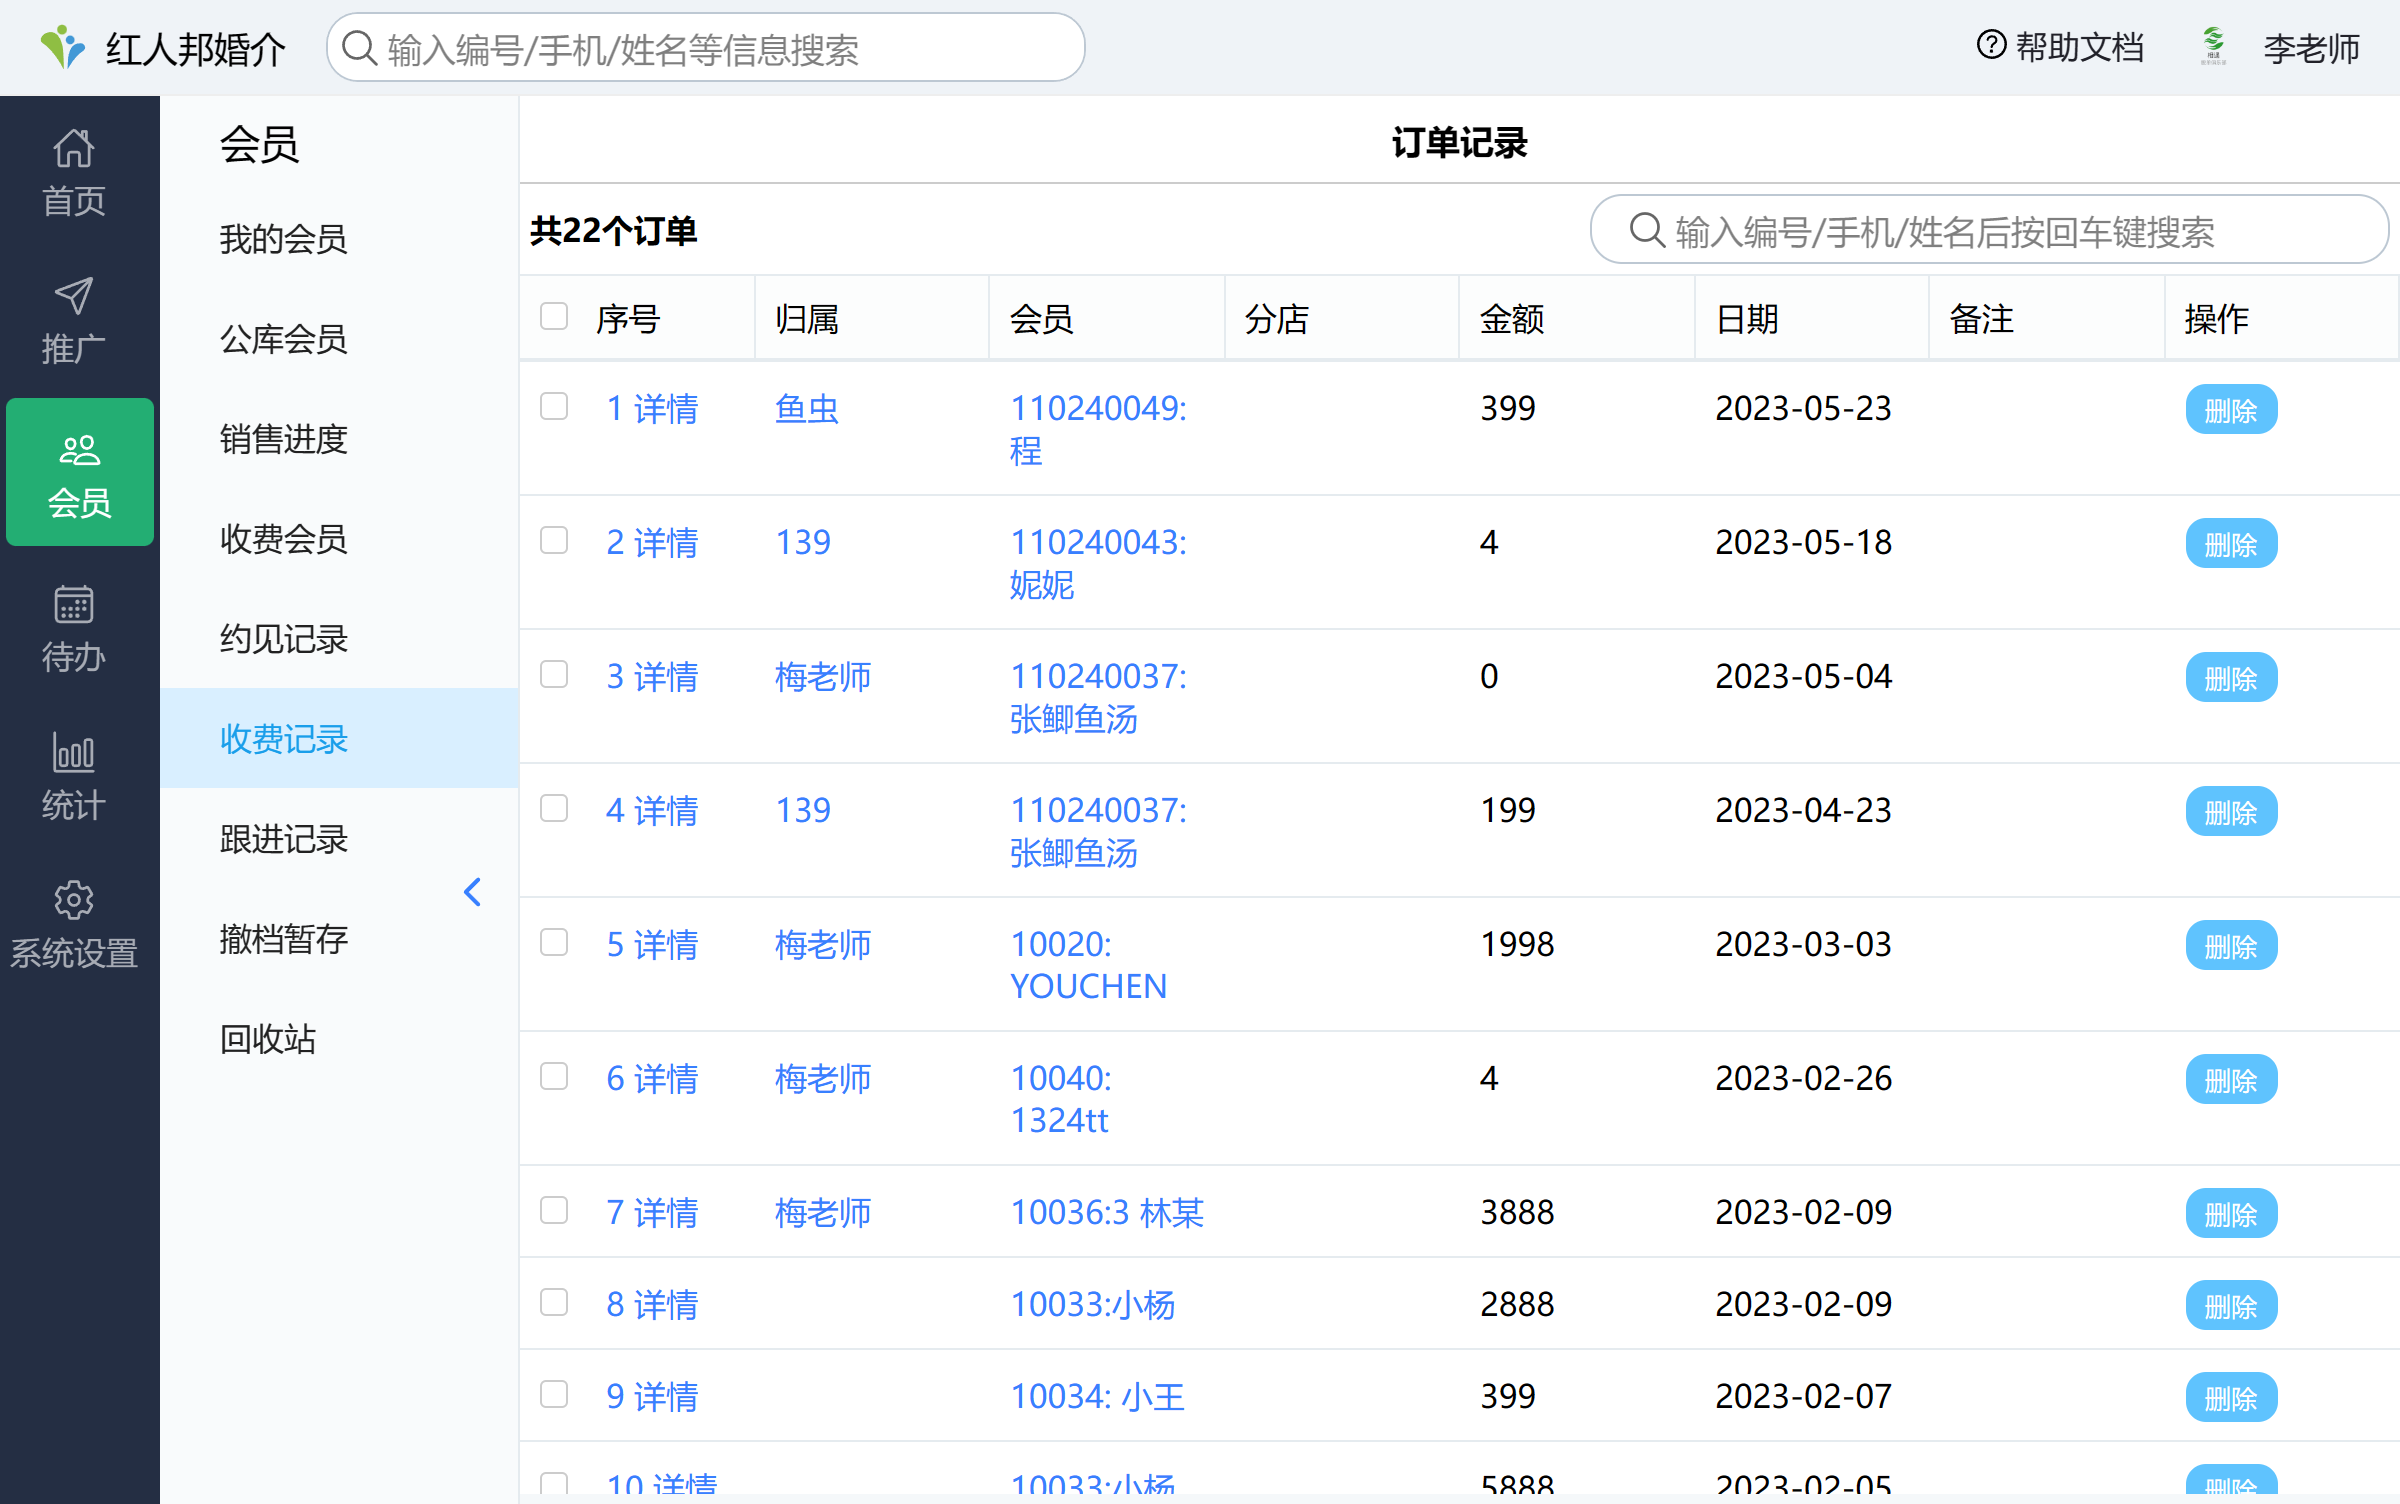This screenshot has height=1504, width=2400.
Task: Click the magnifier icon in order search box
Action: coord(1647,230)
